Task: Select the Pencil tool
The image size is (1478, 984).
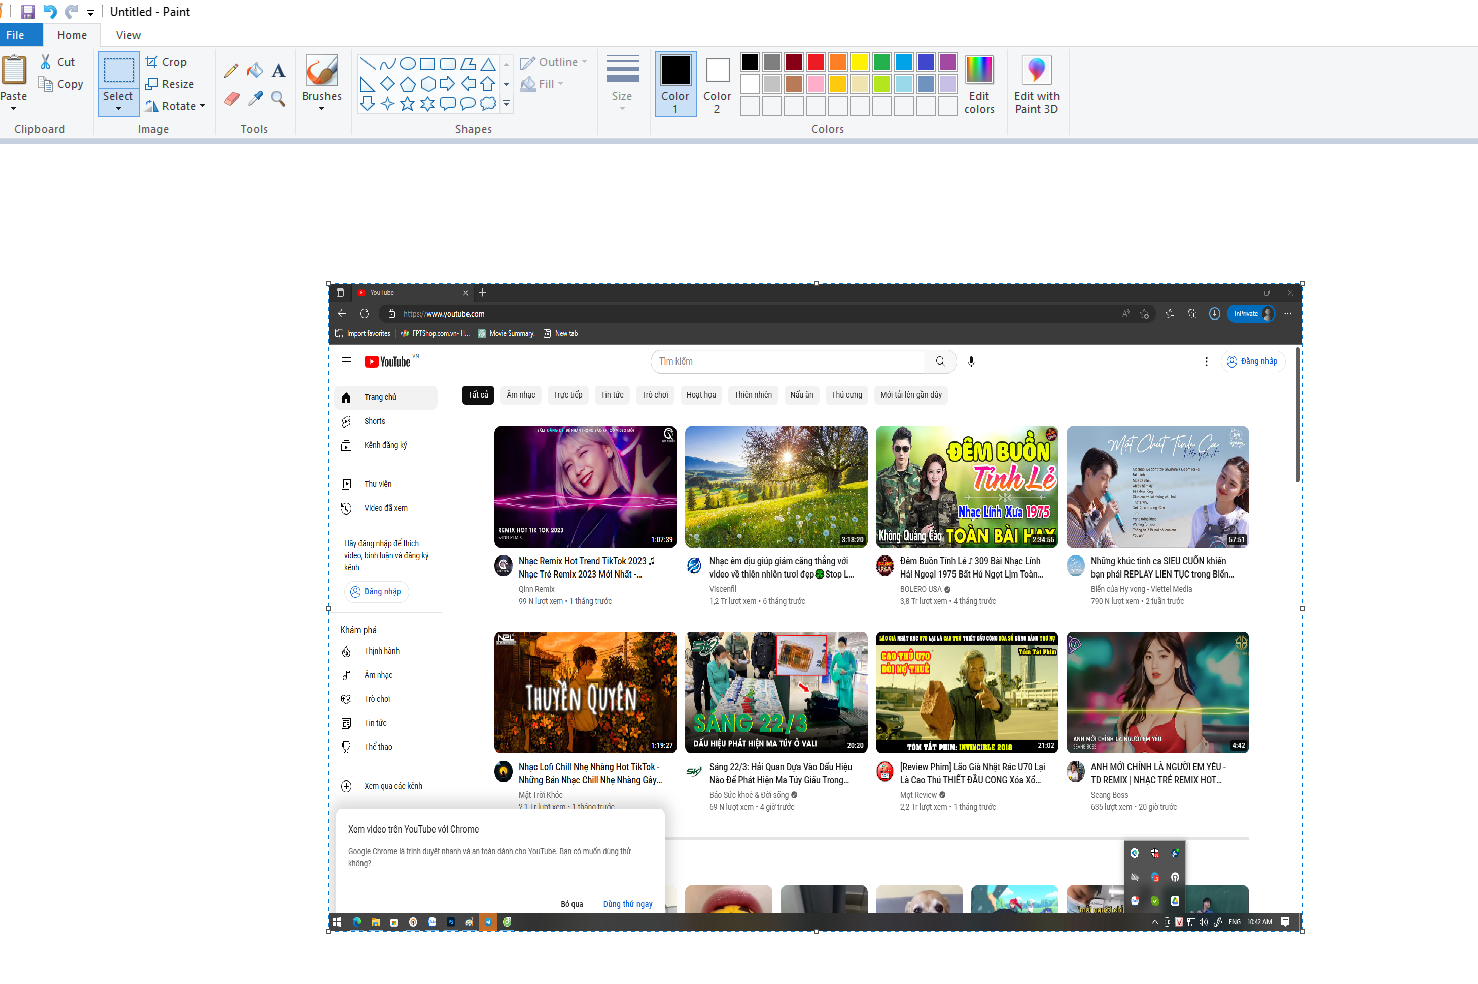Action: click(x=231, y=71)
